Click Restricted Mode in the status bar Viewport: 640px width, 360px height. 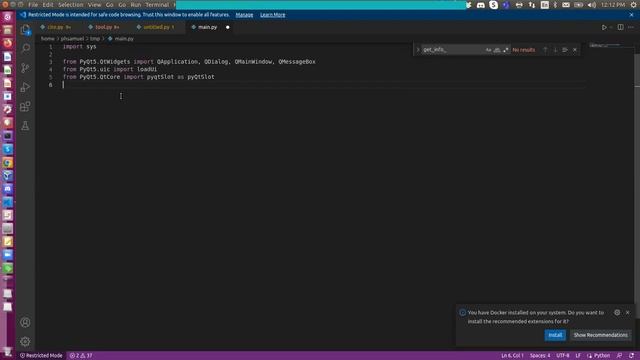point(41,356)
